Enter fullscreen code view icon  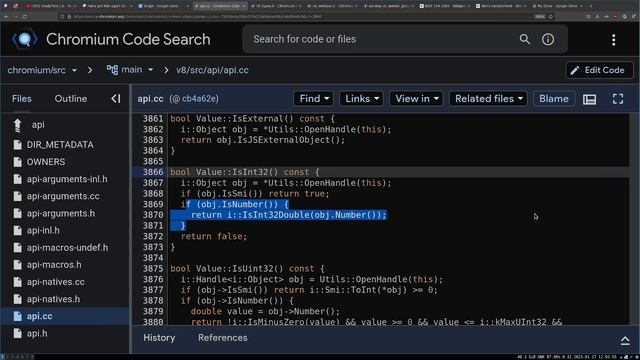[618, 99]
